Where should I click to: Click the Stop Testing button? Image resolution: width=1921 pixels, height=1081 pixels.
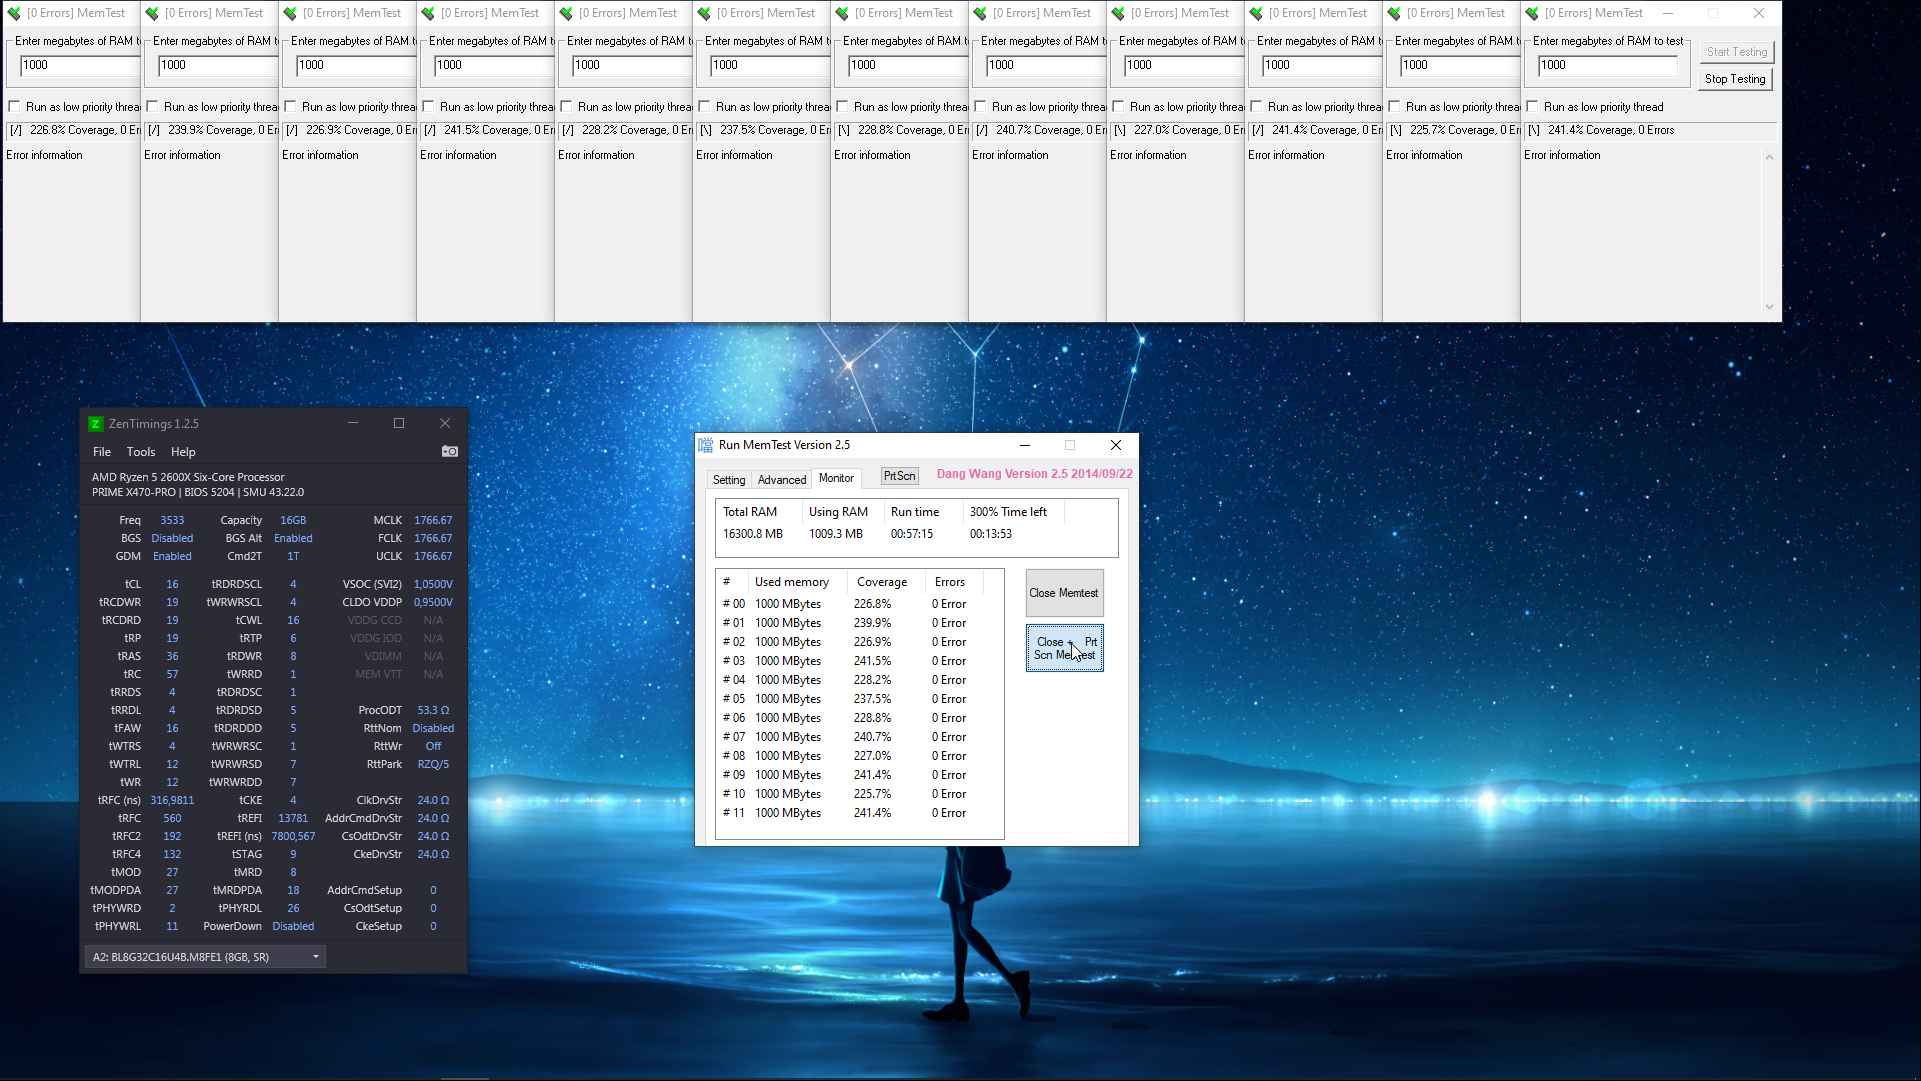pos(1735,79)
